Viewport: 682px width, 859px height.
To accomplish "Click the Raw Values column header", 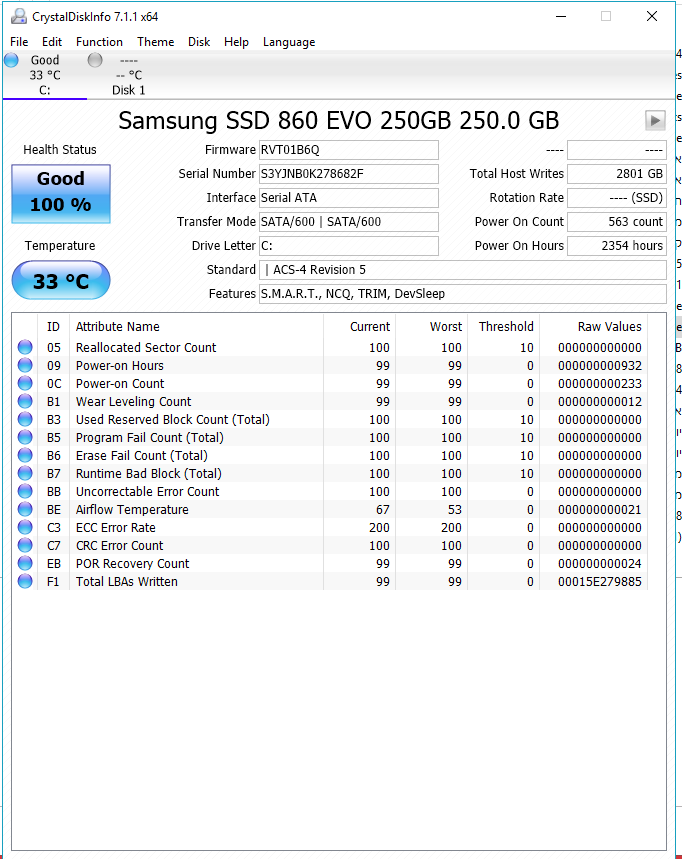I will (x=593, y=327).
